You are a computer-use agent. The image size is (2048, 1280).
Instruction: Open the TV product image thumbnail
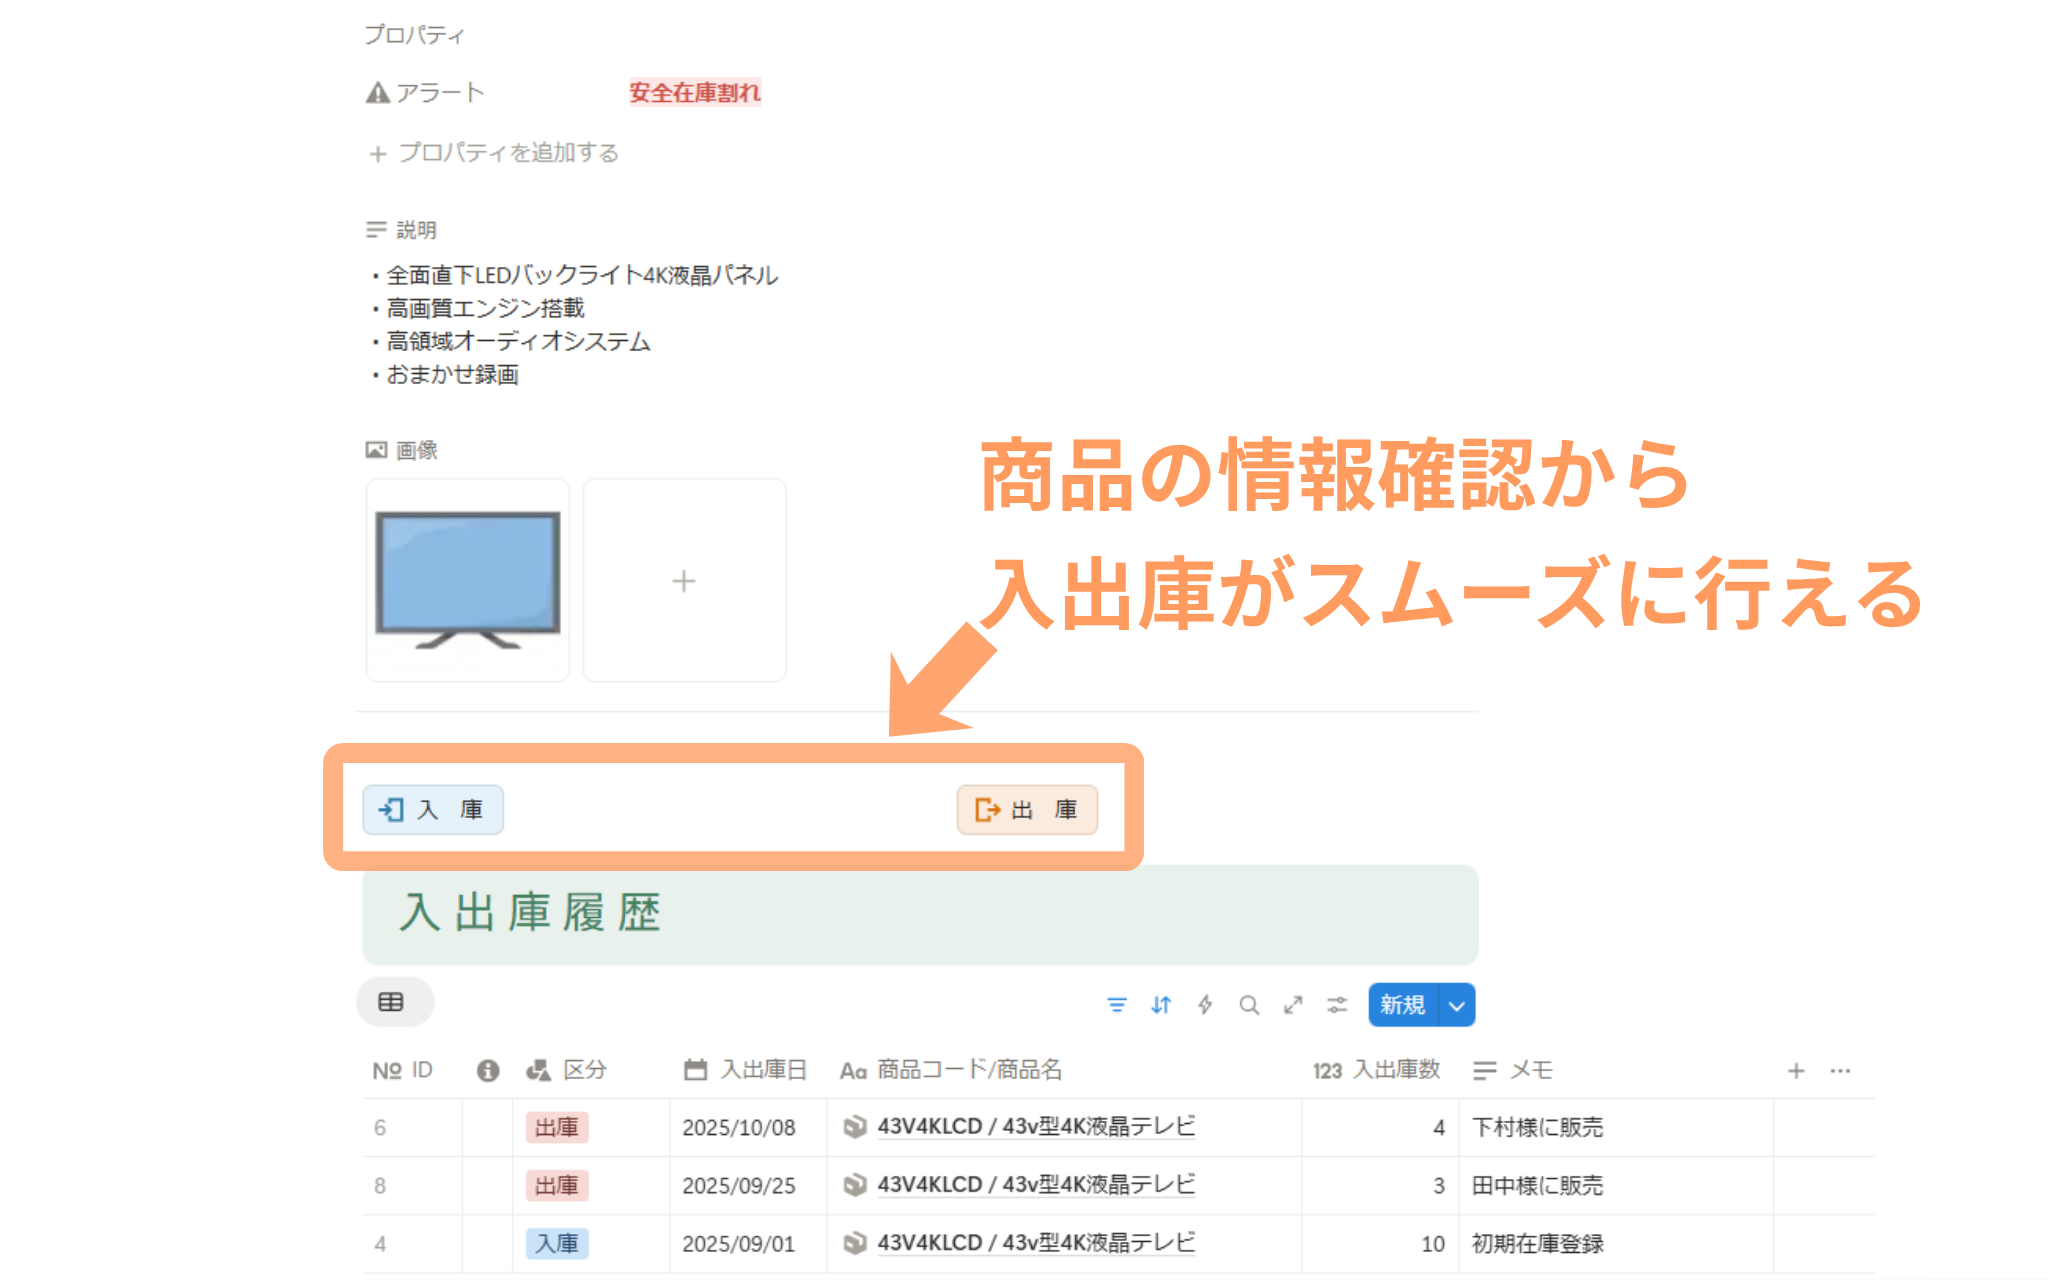click(x=468, y=580)
